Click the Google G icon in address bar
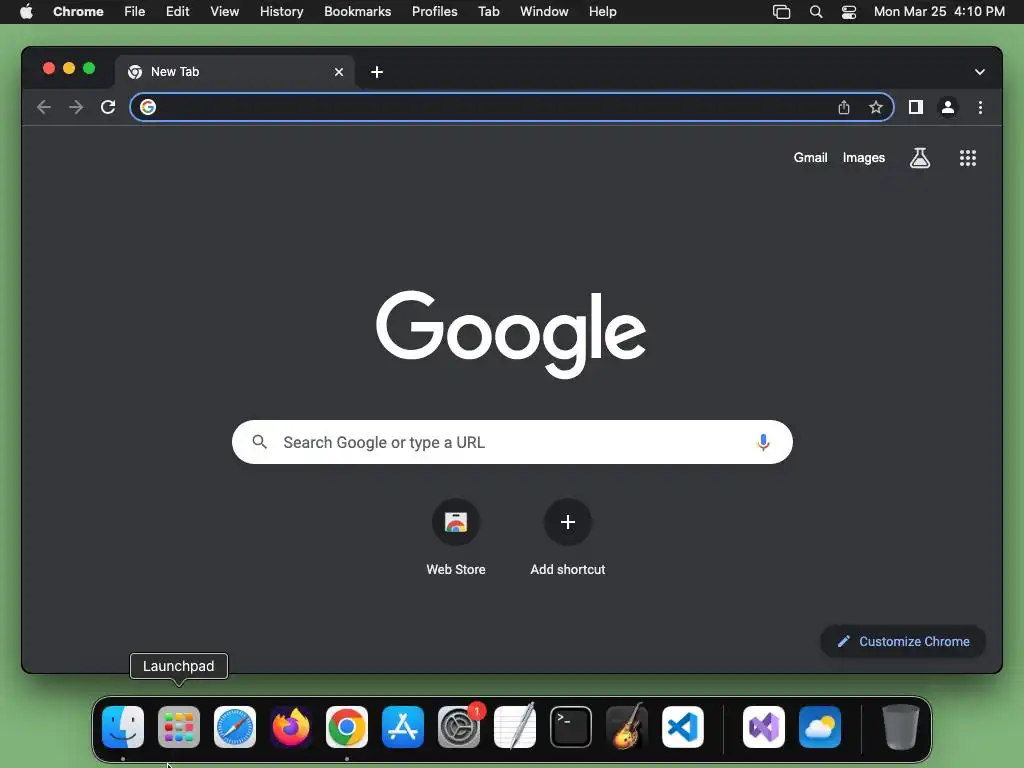Viewport: 1024px width, 768px height. pos(148,107)
